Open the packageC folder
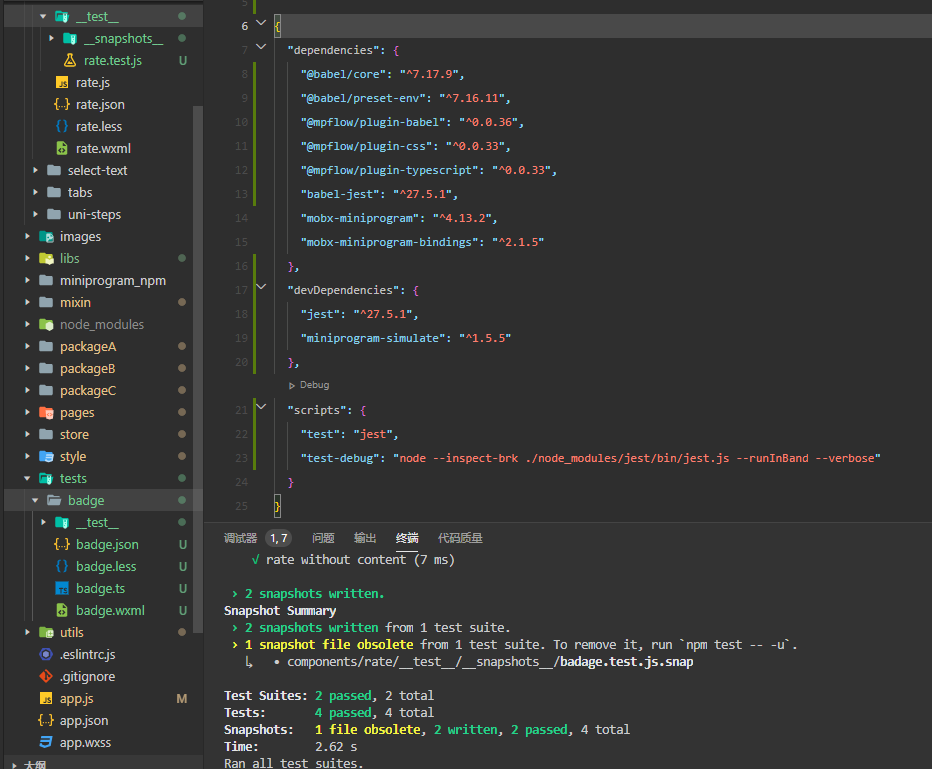The height and width of the screenshot is (769, 932). (88, 390)
